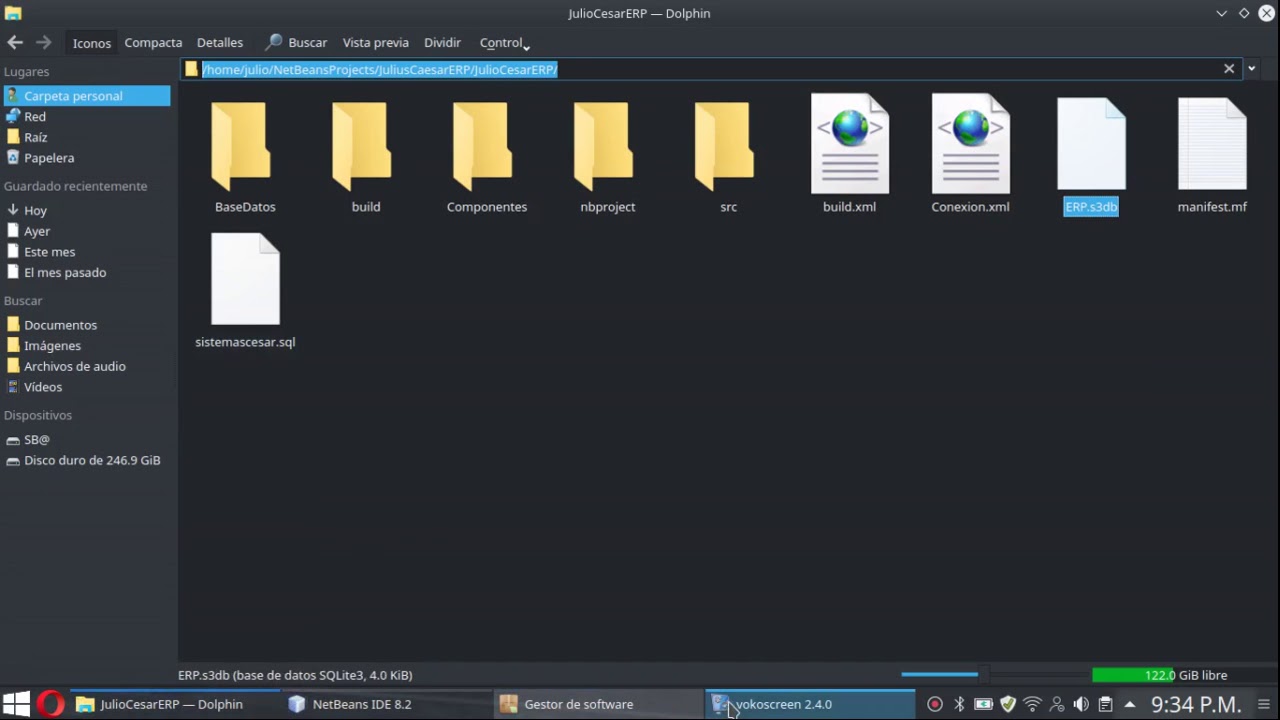
Task: Select the Componentes folder
Action: (x=487, y=157)
